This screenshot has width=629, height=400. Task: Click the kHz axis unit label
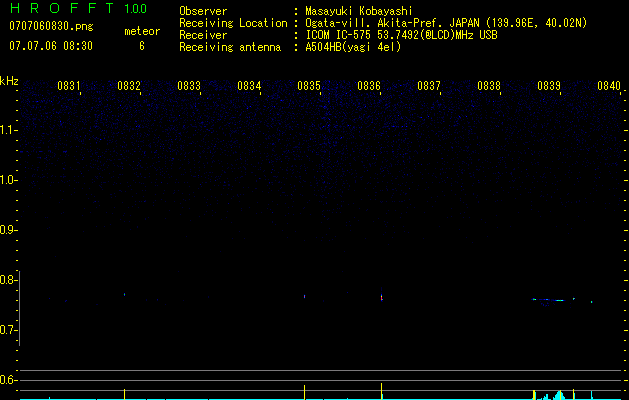(x=9, y=81)
